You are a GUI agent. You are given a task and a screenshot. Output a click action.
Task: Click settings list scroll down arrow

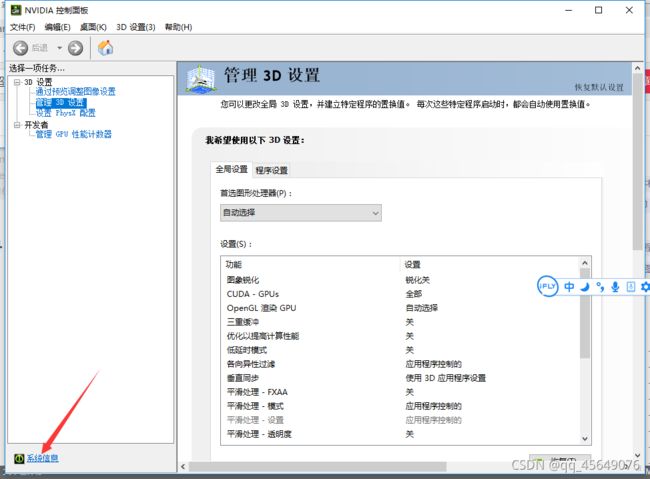coord(585,439)
